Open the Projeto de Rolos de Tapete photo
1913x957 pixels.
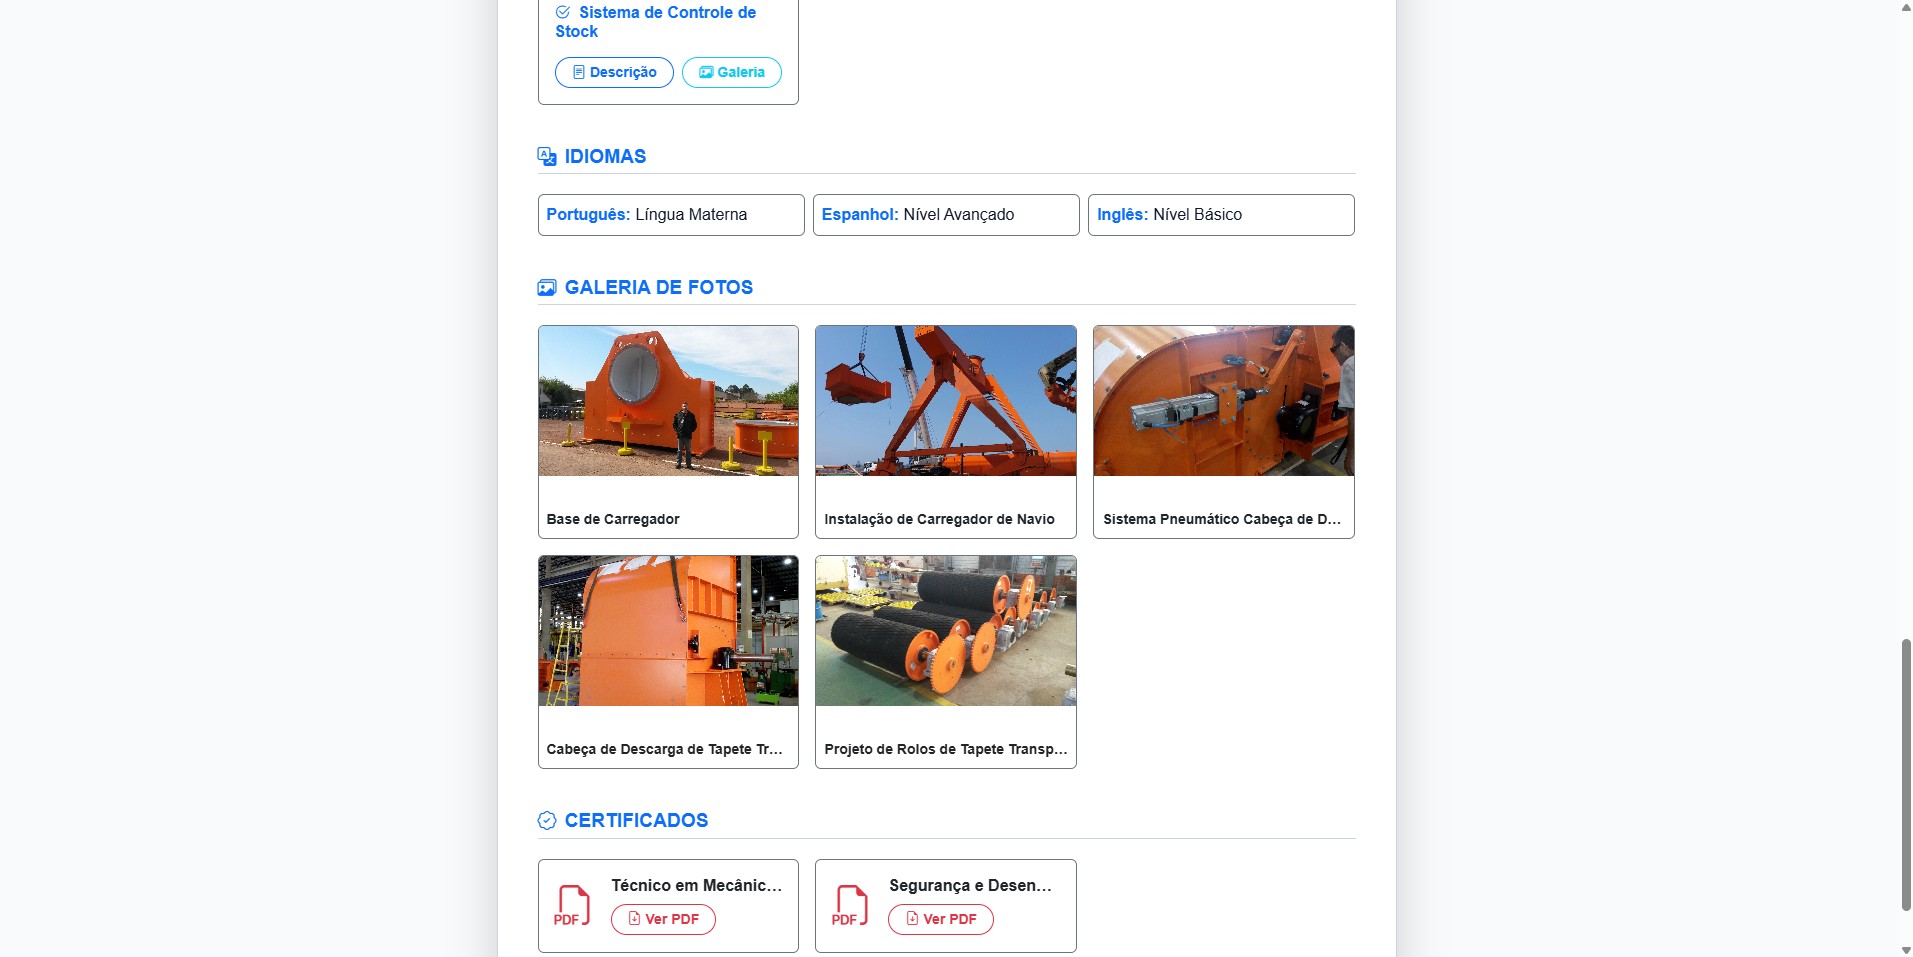tap(946, 662)
